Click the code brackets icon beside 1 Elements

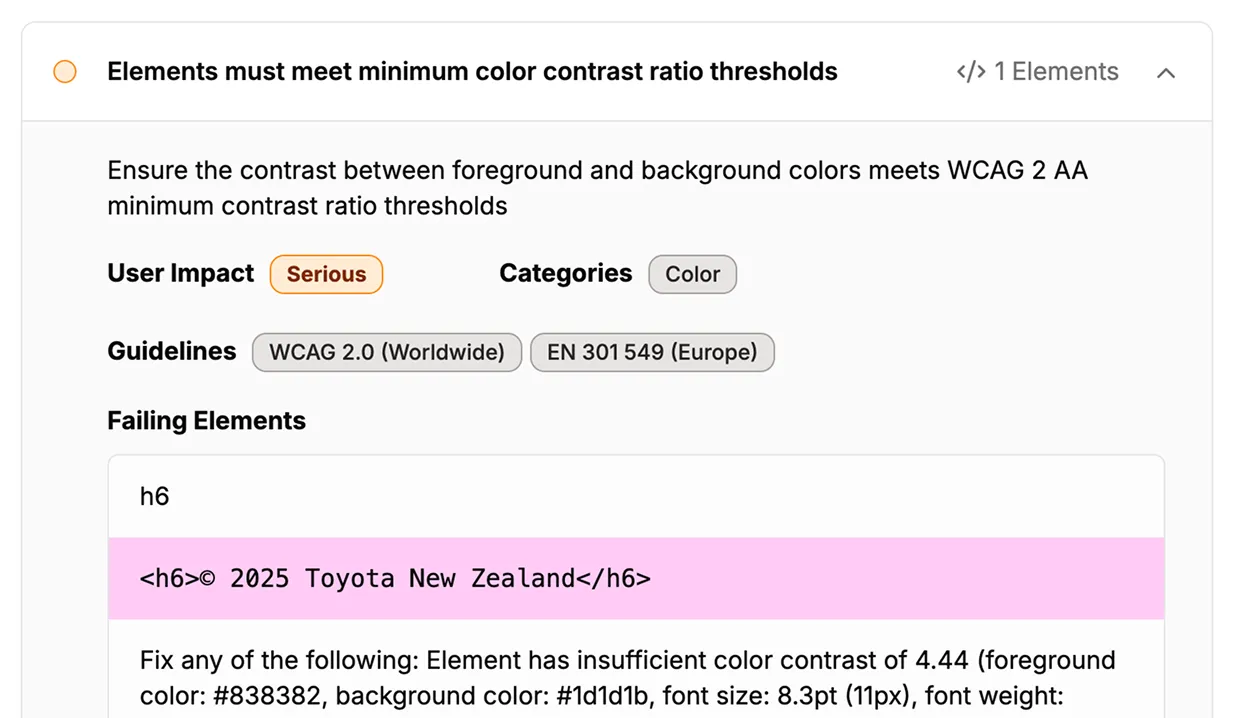click(971, 72)
